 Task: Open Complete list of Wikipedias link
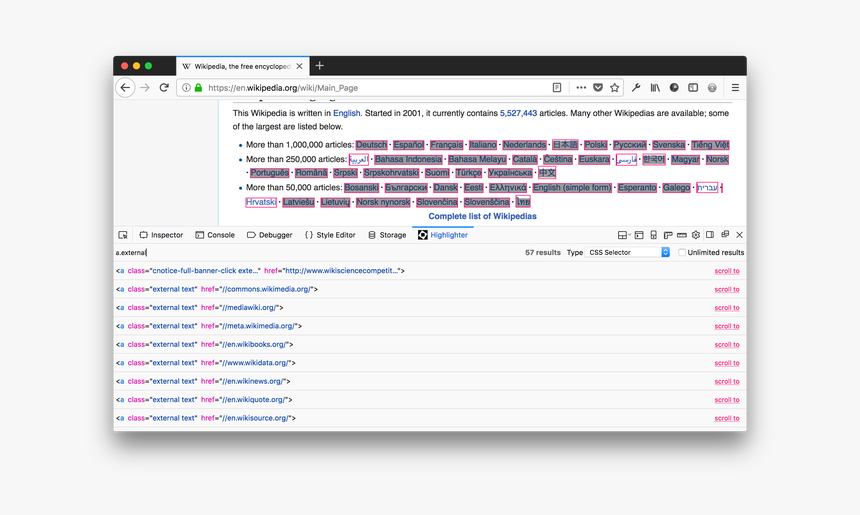coord(483,216)
